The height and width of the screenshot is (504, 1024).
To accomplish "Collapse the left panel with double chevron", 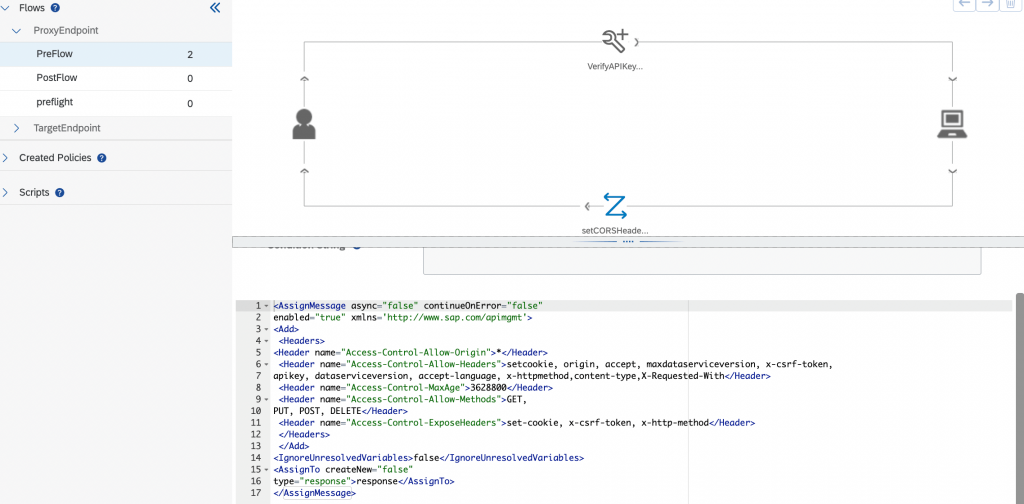I will 215,8.
